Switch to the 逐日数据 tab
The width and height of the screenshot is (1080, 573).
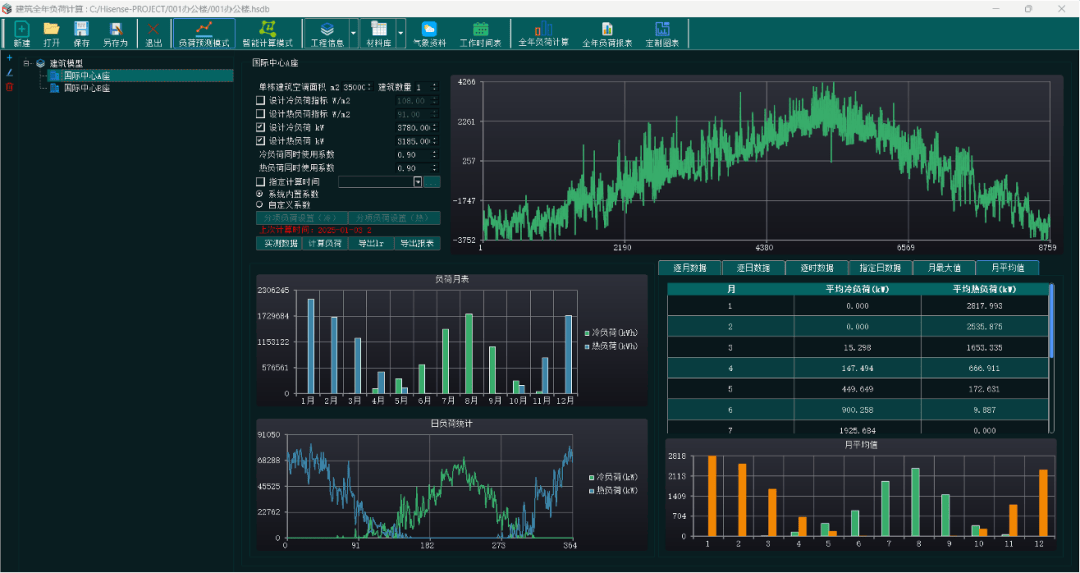pyautogui.click(x=752, y=268)
